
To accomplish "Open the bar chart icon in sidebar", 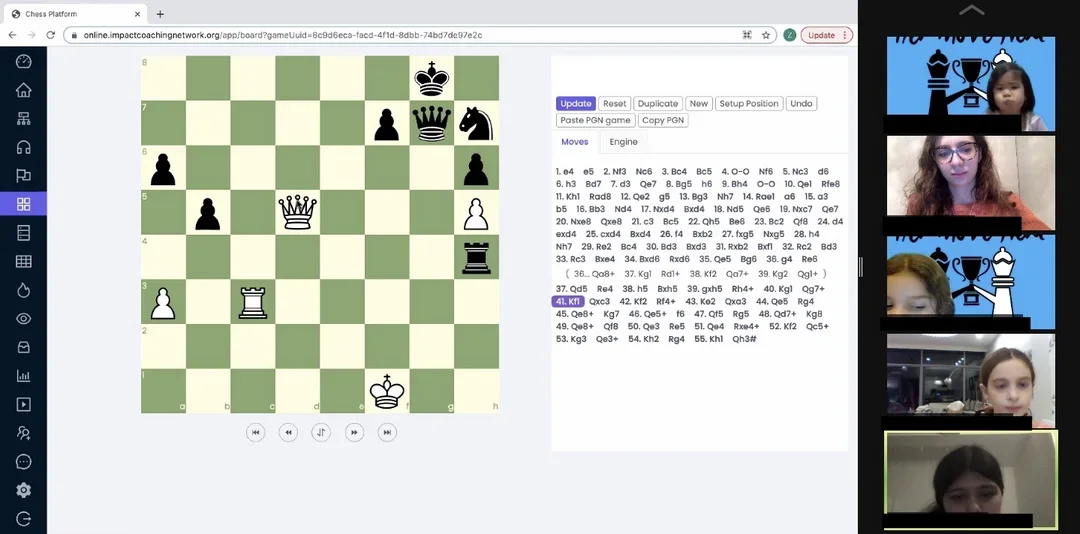I will coord(23,376).
